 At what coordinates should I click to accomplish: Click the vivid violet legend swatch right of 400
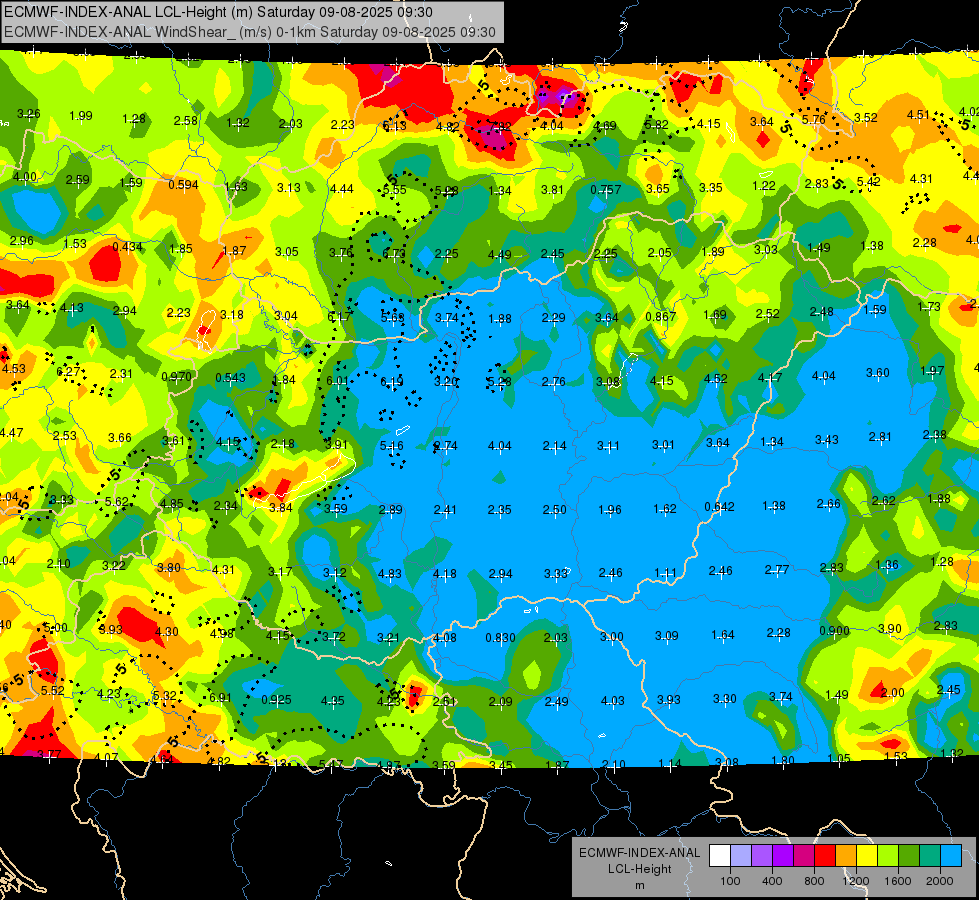coord(783,856)
